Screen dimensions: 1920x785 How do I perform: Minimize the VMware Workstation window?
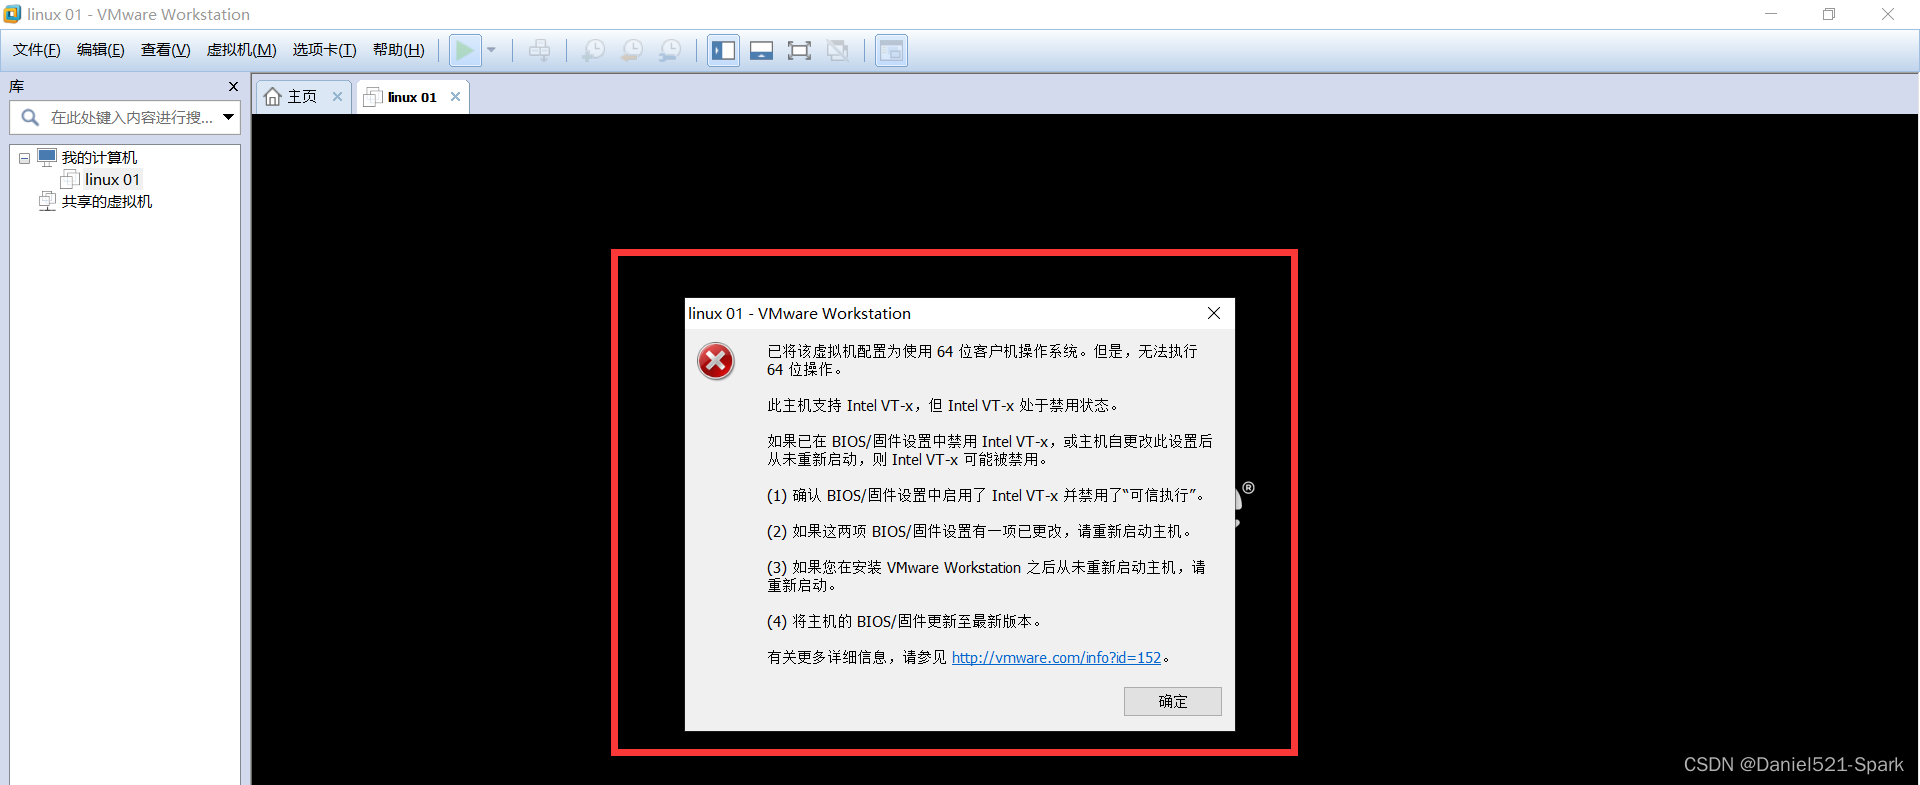point(1771,14)
